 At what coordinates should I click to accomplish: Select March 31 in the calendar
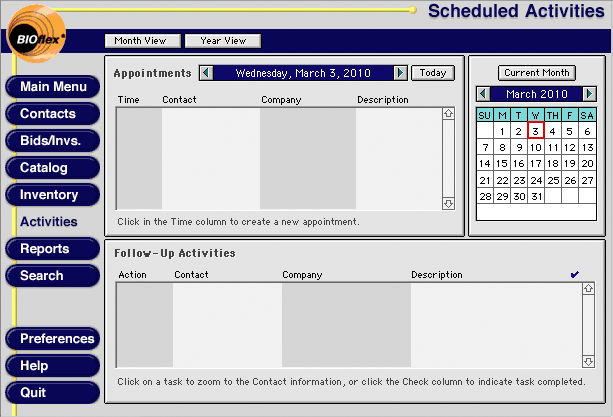click(x=536, y=196)
